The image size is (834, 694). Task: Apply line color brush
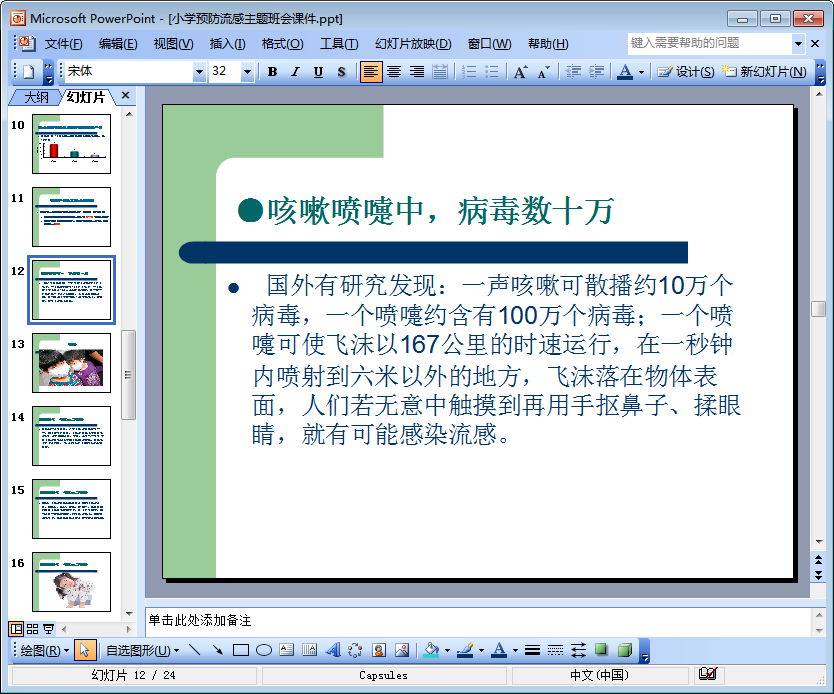coord(465,650)
